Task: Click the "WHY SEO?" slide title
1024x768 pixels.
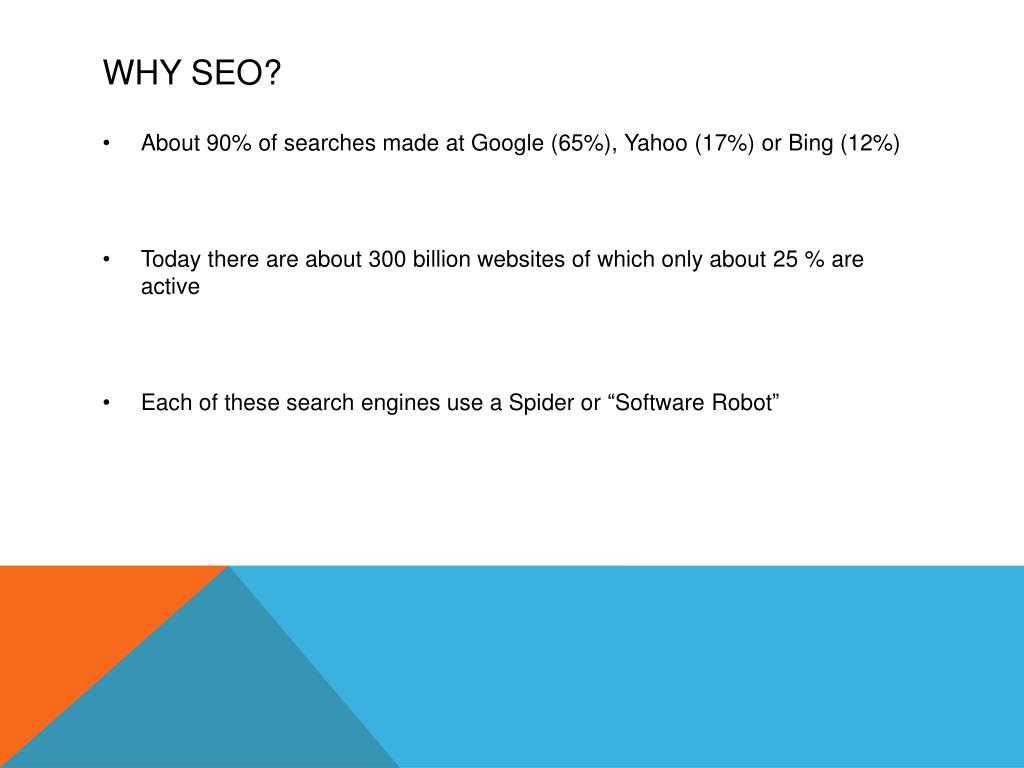Action: [192, 72]
